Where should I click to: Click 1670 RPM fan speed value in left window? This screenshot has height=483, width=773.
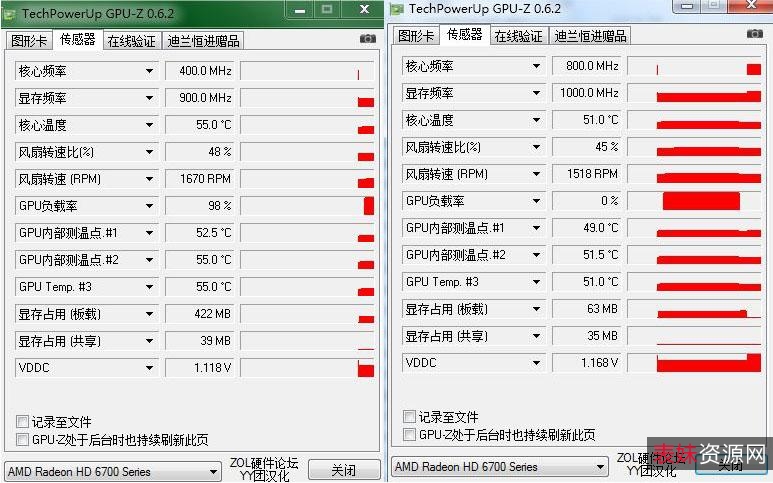201,179
